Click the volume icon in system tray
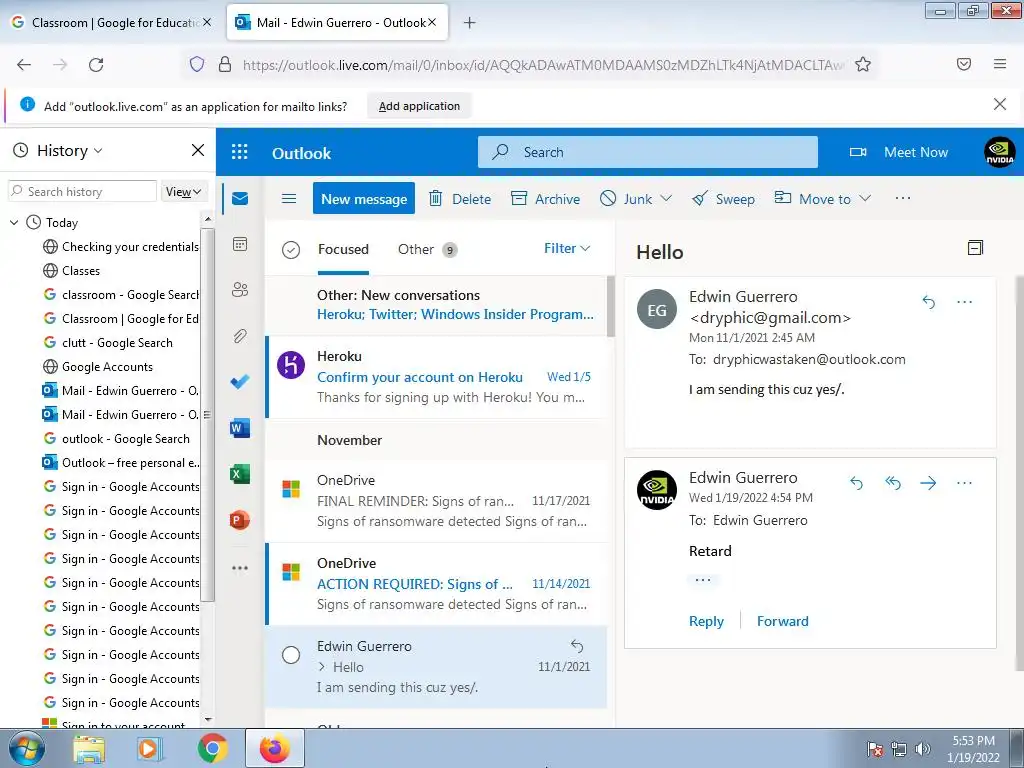Viewport: 1024px width, 768px height. pos(922,748)
